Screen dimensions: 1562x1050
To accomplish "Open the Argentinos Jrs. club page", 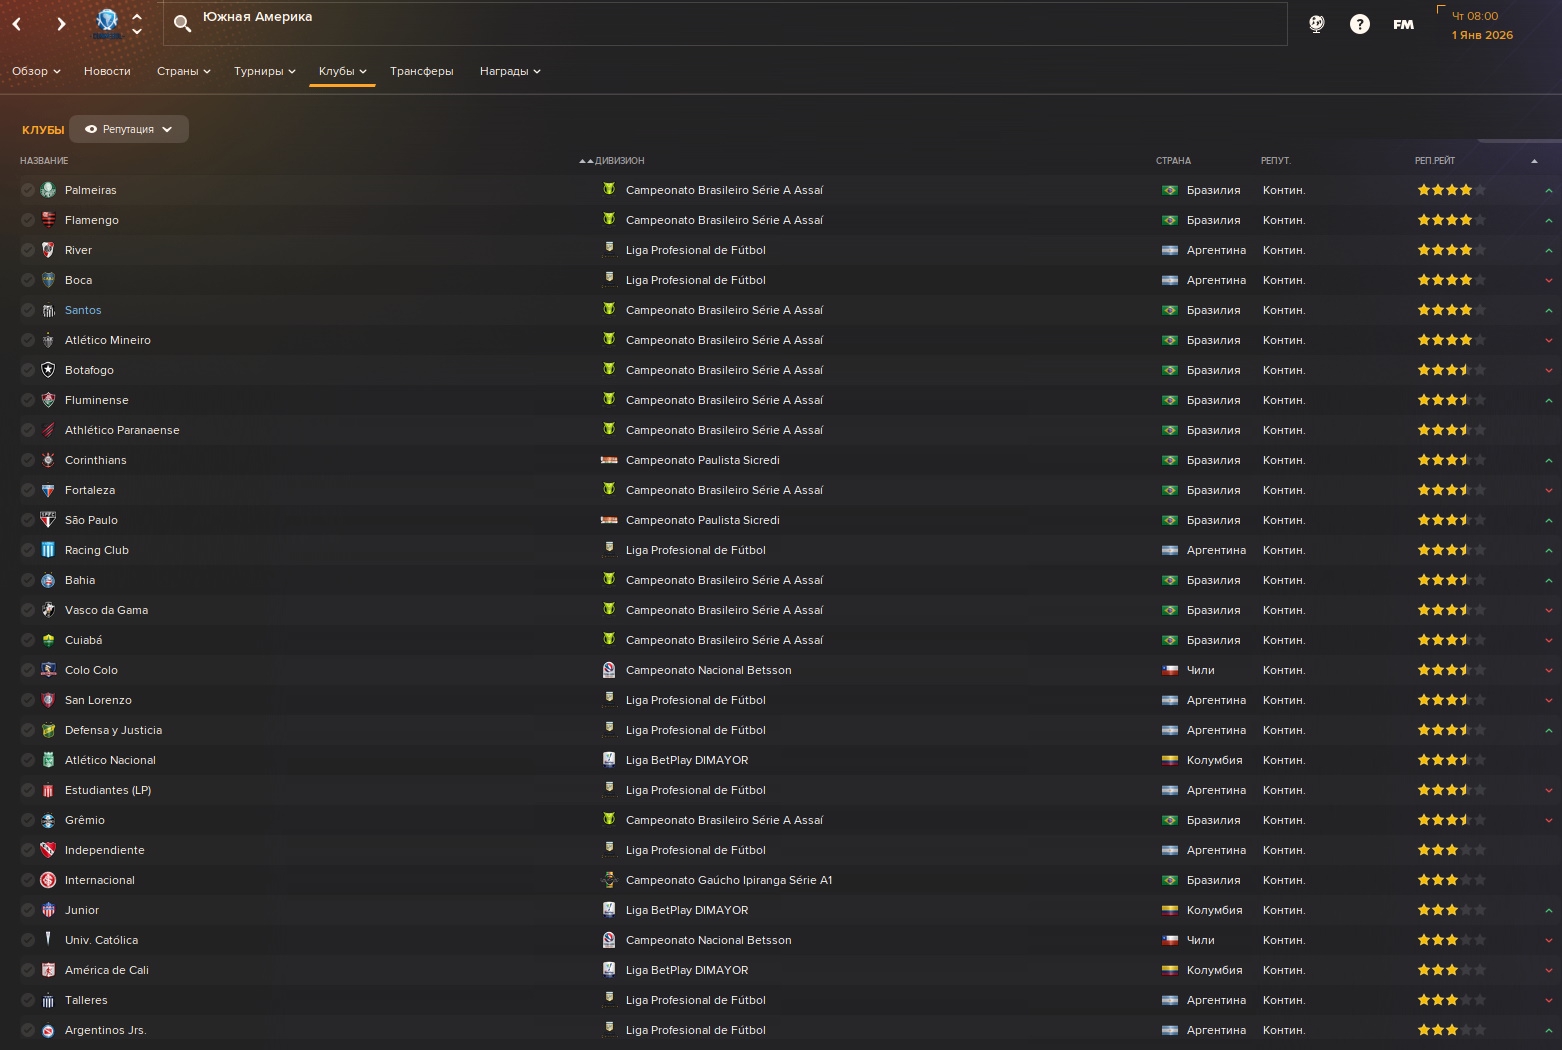I will click(105, 1030).
